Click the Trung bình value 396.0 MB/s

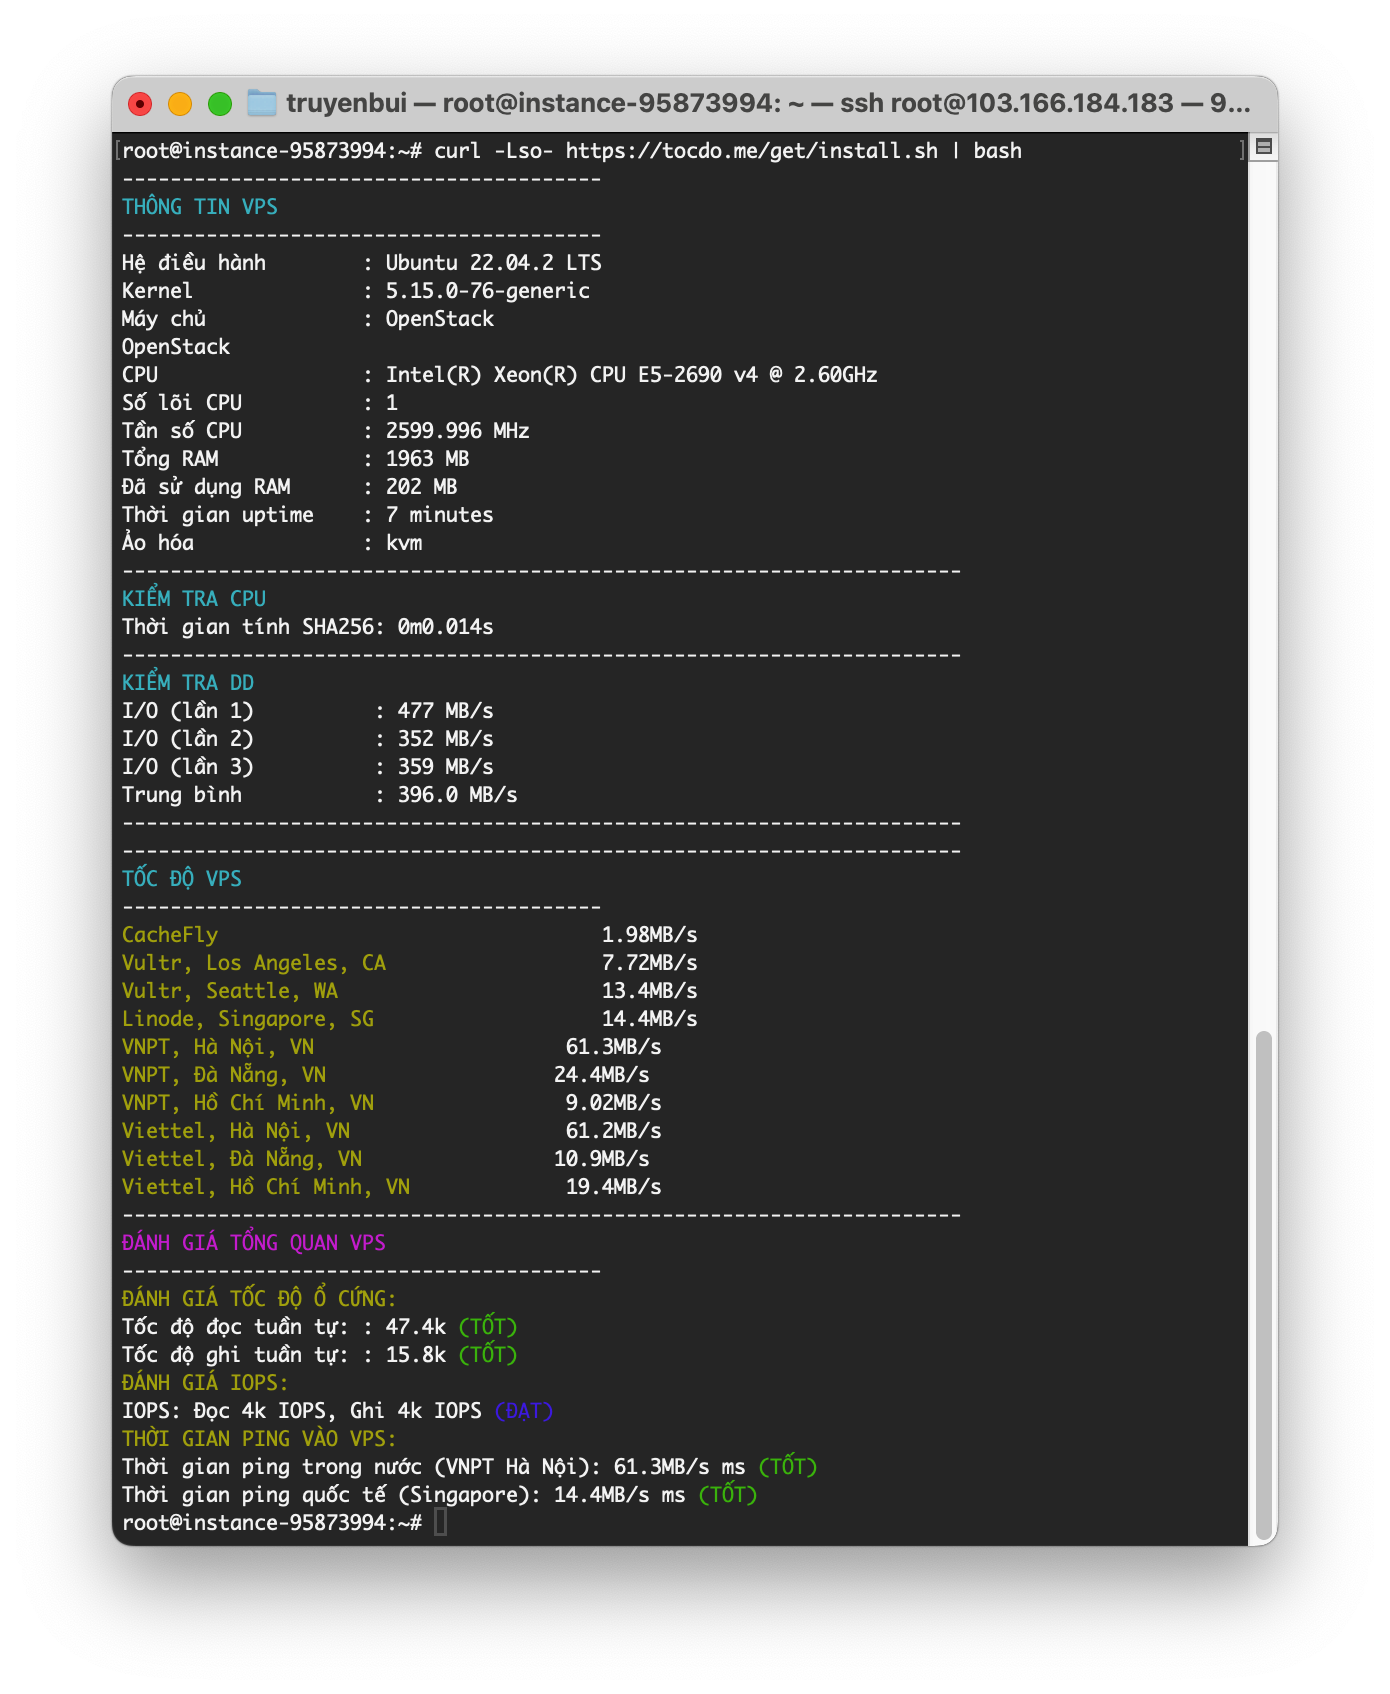pyautogui.click(x=458, y=795)
